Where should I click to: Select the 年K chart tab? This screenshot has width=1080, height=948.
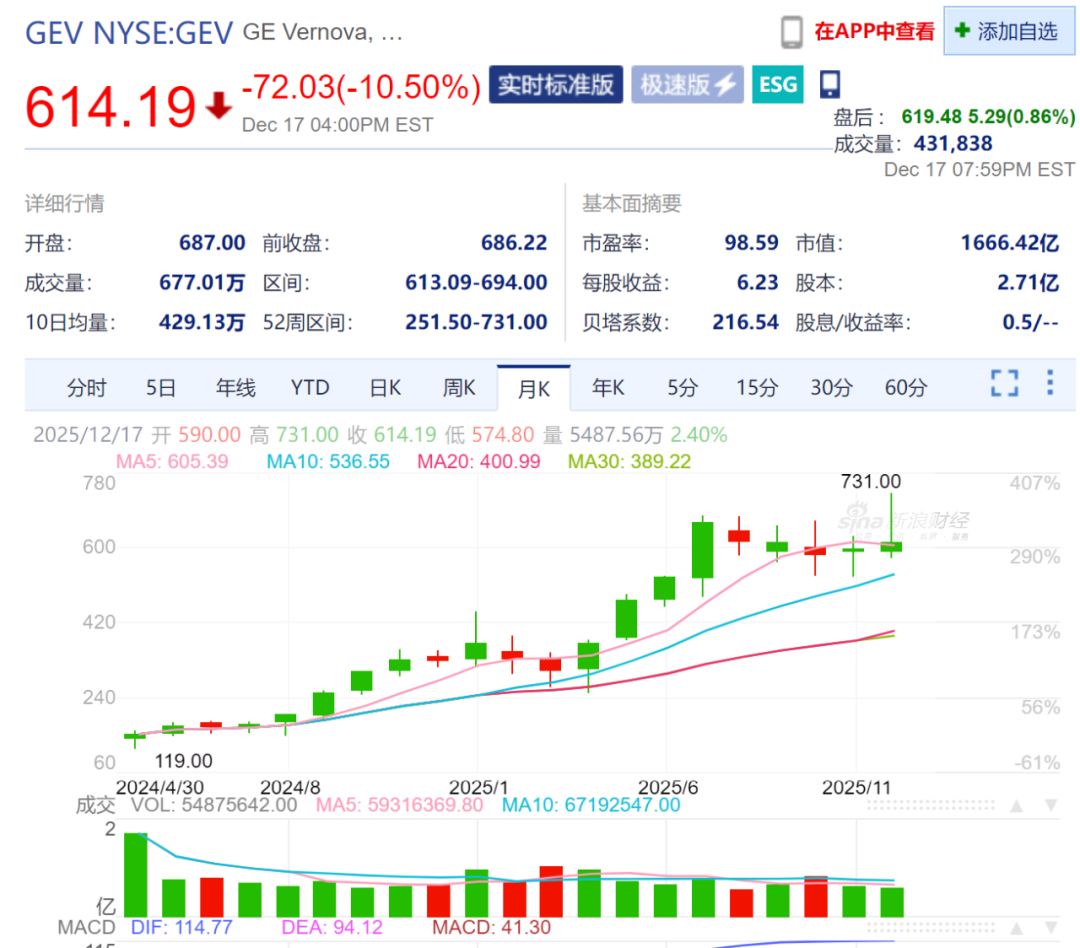[x=608, y=388]
